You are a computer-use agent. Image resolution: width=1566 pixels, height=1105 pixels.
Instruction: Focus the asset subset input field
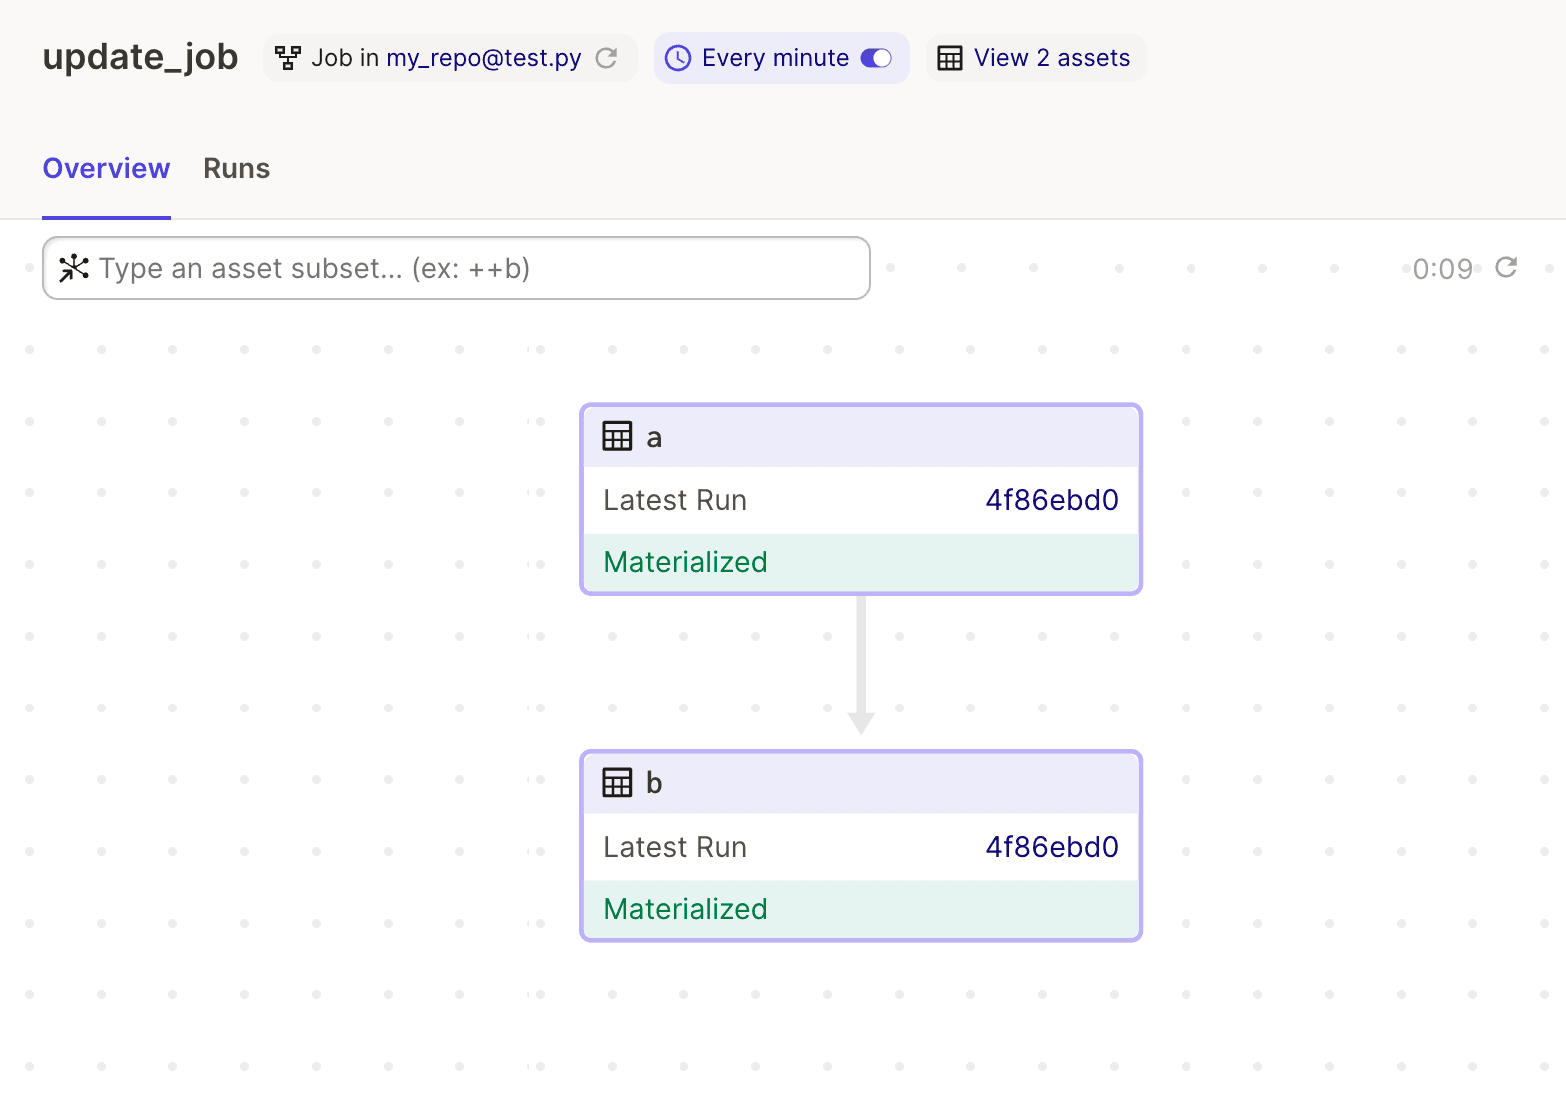[456, 268]
